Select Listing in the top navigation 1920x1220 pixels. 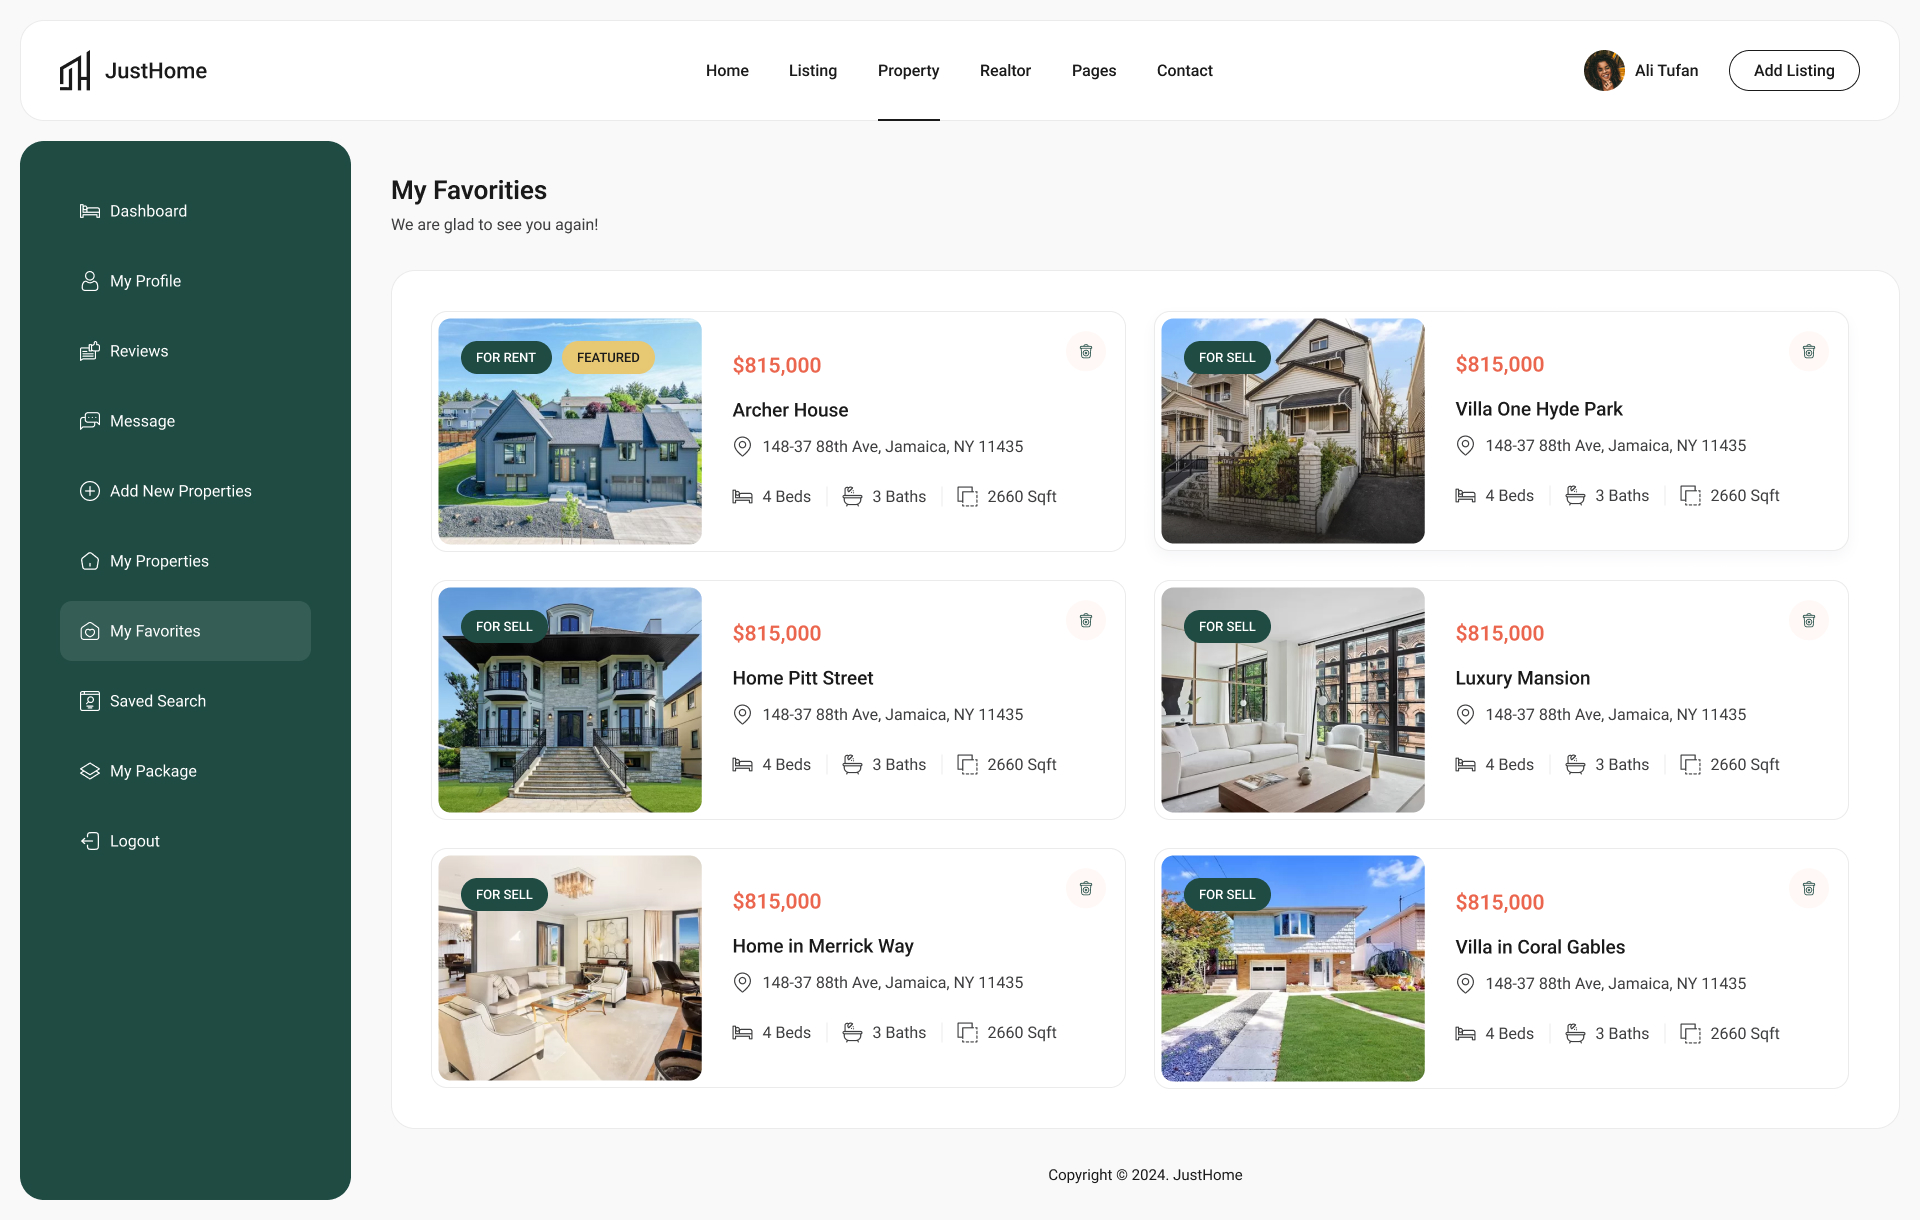point(812,70)
